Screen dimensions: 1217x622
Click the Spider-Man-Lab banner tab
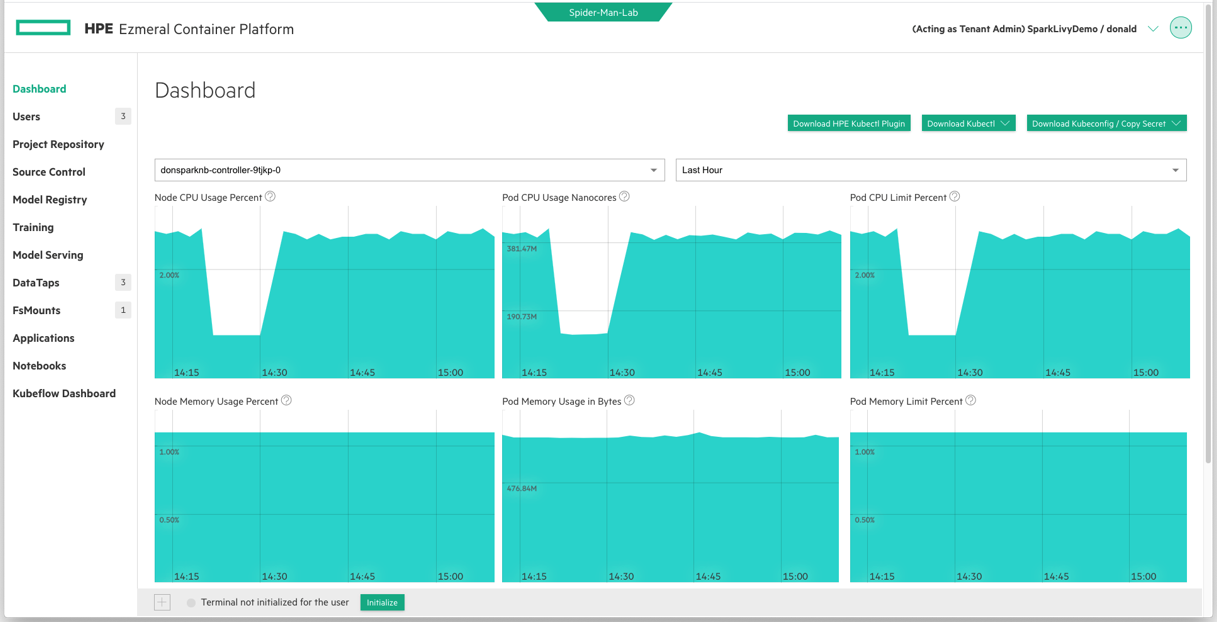pos(603,12)
